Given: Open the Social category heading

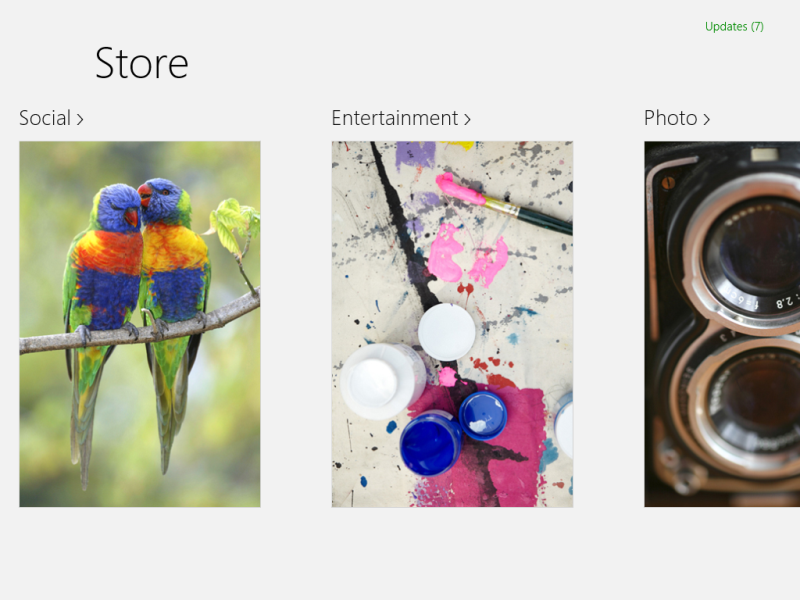Looking at the screenshot, I should coord(45,118).
